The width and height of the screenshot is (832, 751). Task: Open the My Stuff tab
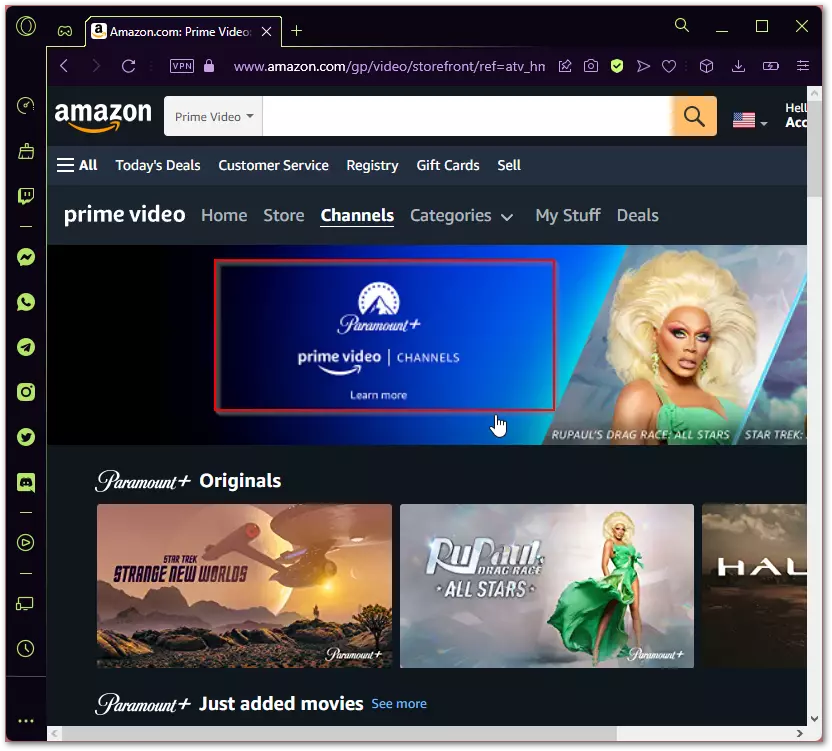point(568,215)
